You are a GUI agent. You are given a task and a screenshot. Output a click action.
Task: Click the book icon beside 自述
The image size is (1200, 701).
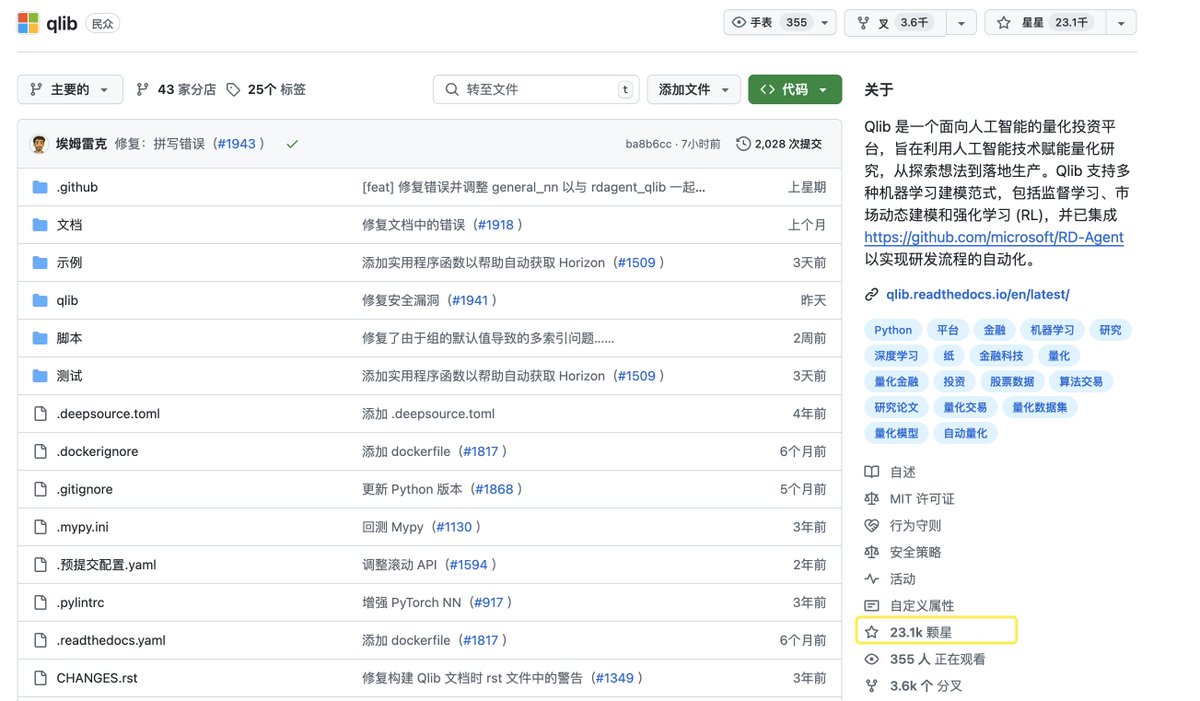pos(872,472)
